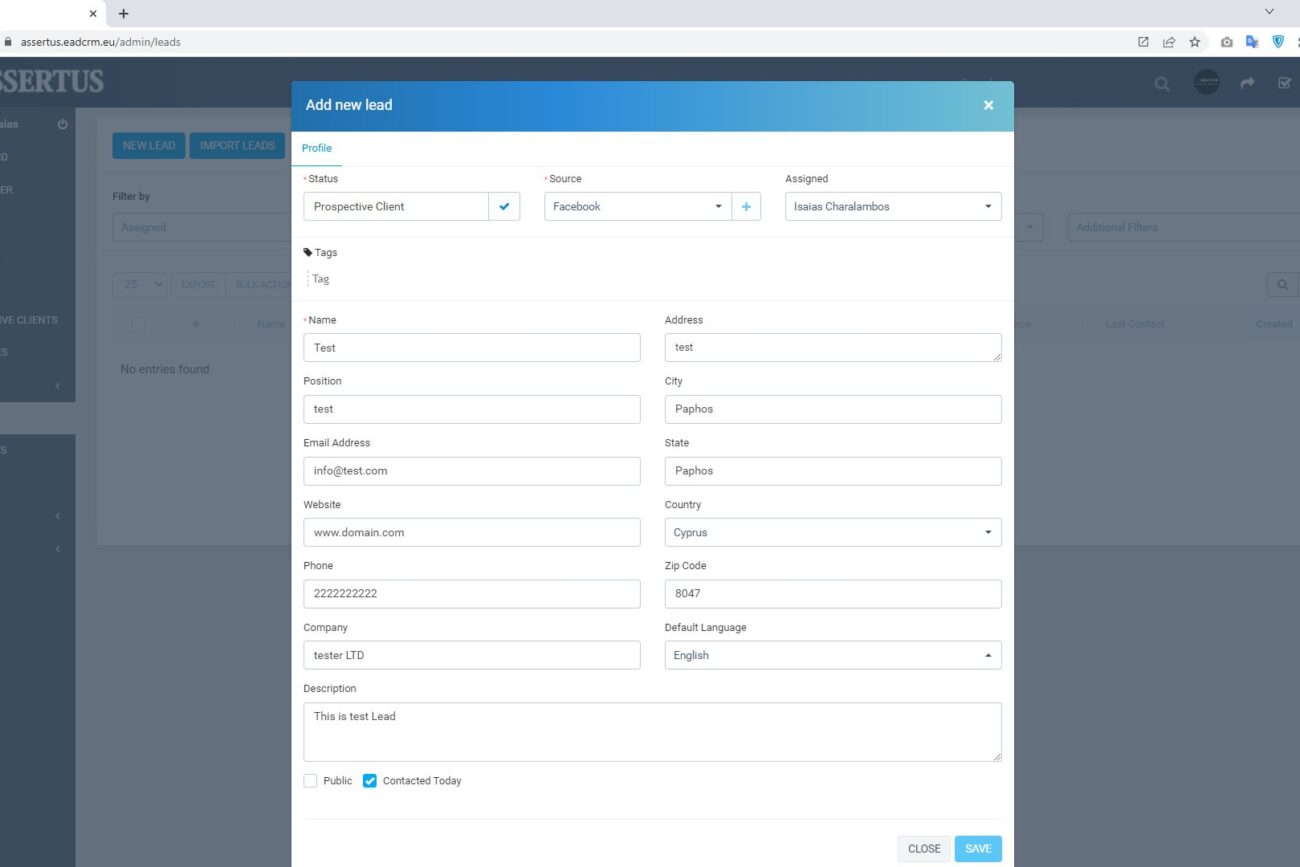Screen dimensions: 1300x867
Task: Close the dialog with the X icon
Action: [x=988, y=105]
